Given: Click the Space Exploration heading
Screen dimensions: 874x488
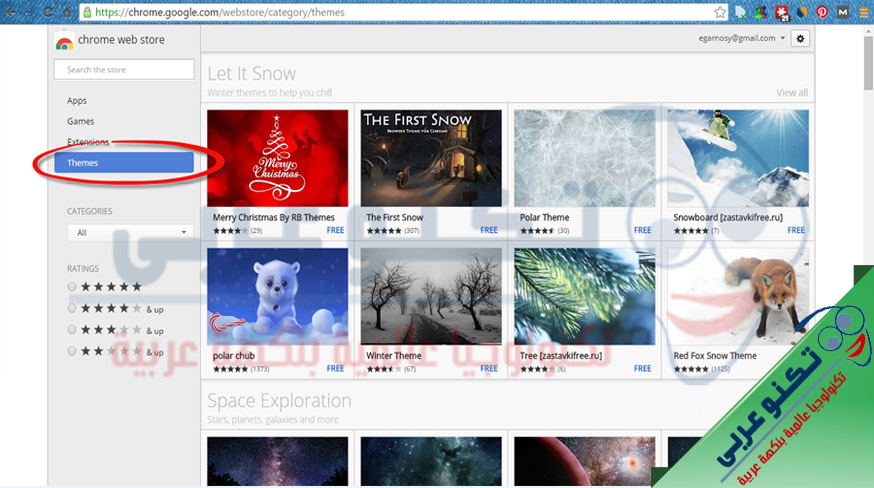Looking at the screenshot, I should click(x=279, y=400).
